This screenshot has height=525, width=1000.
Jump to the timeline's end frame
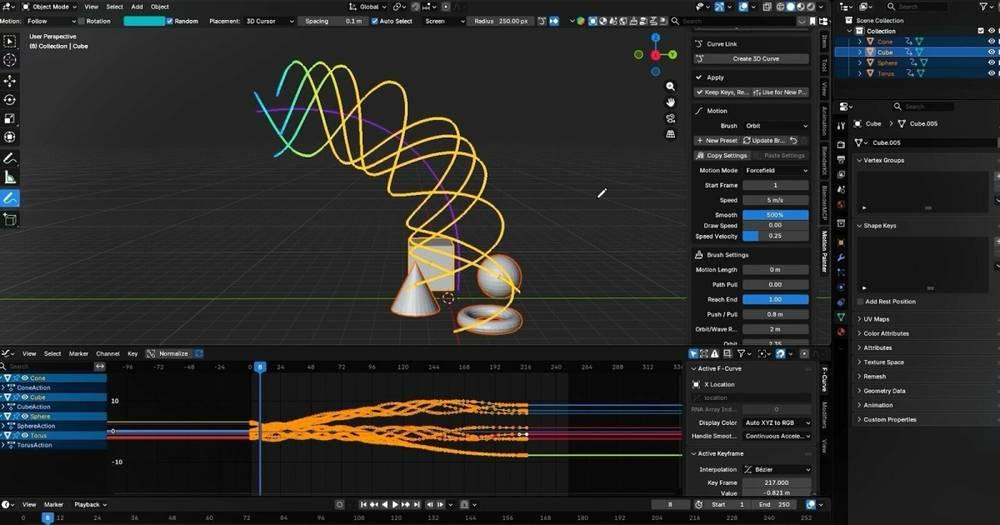(x=416, y=505)
